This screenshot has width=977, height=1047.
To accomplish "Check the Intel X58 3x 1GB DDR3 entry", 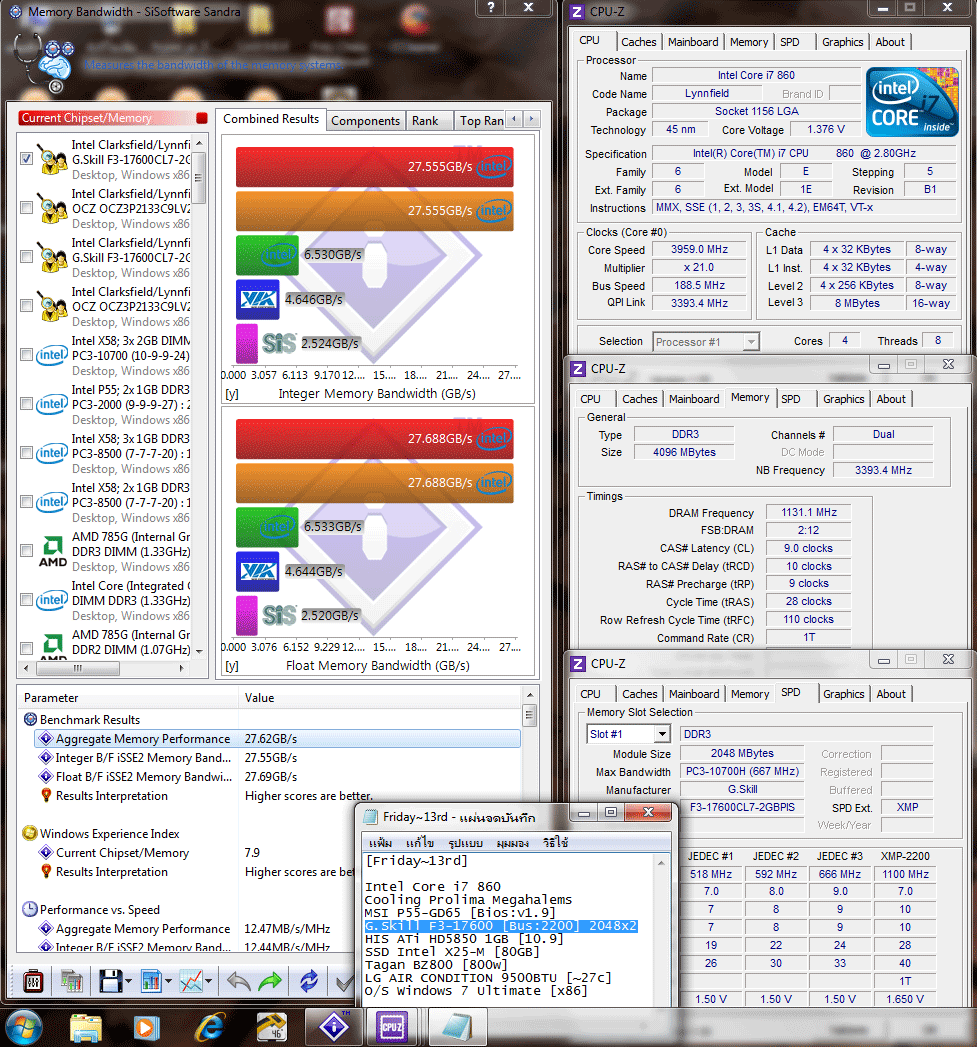I will pyautogui.click(x=27, y=453).
